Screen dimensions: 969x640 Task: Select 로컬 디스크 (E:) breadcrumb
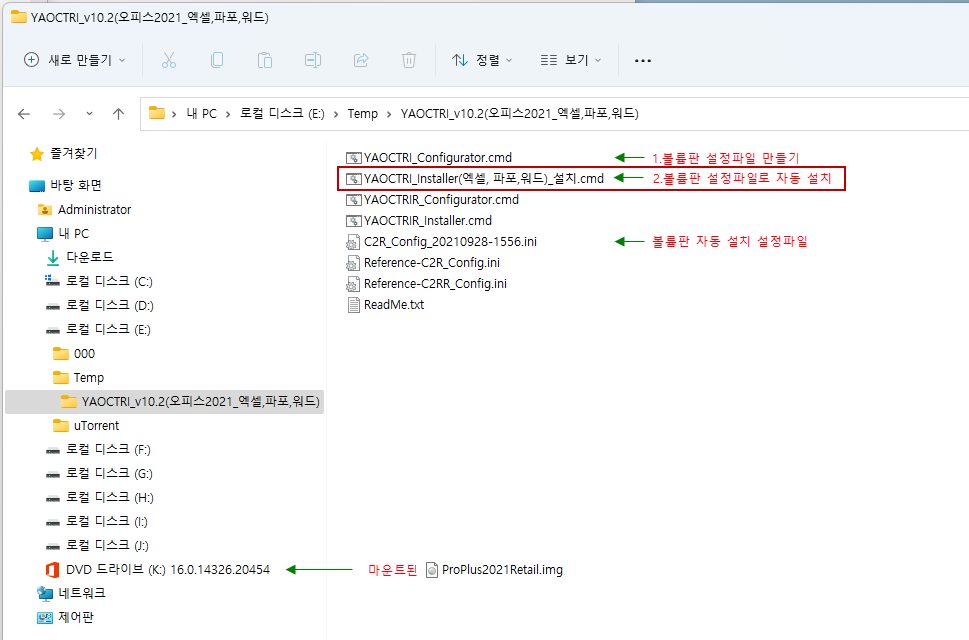282,114
